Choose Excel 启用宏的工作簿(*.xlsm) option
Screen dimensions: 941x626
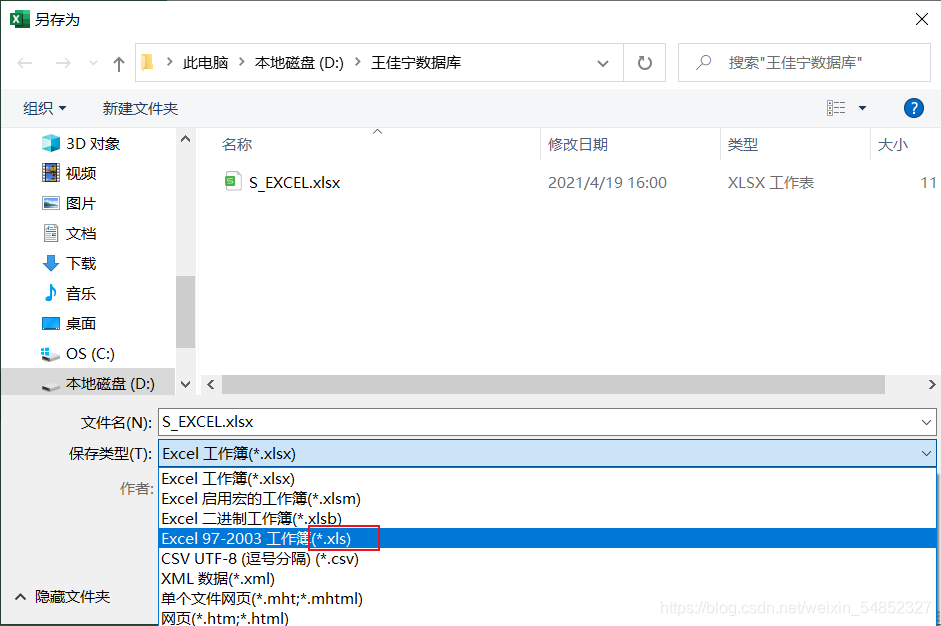coord(547,499)
